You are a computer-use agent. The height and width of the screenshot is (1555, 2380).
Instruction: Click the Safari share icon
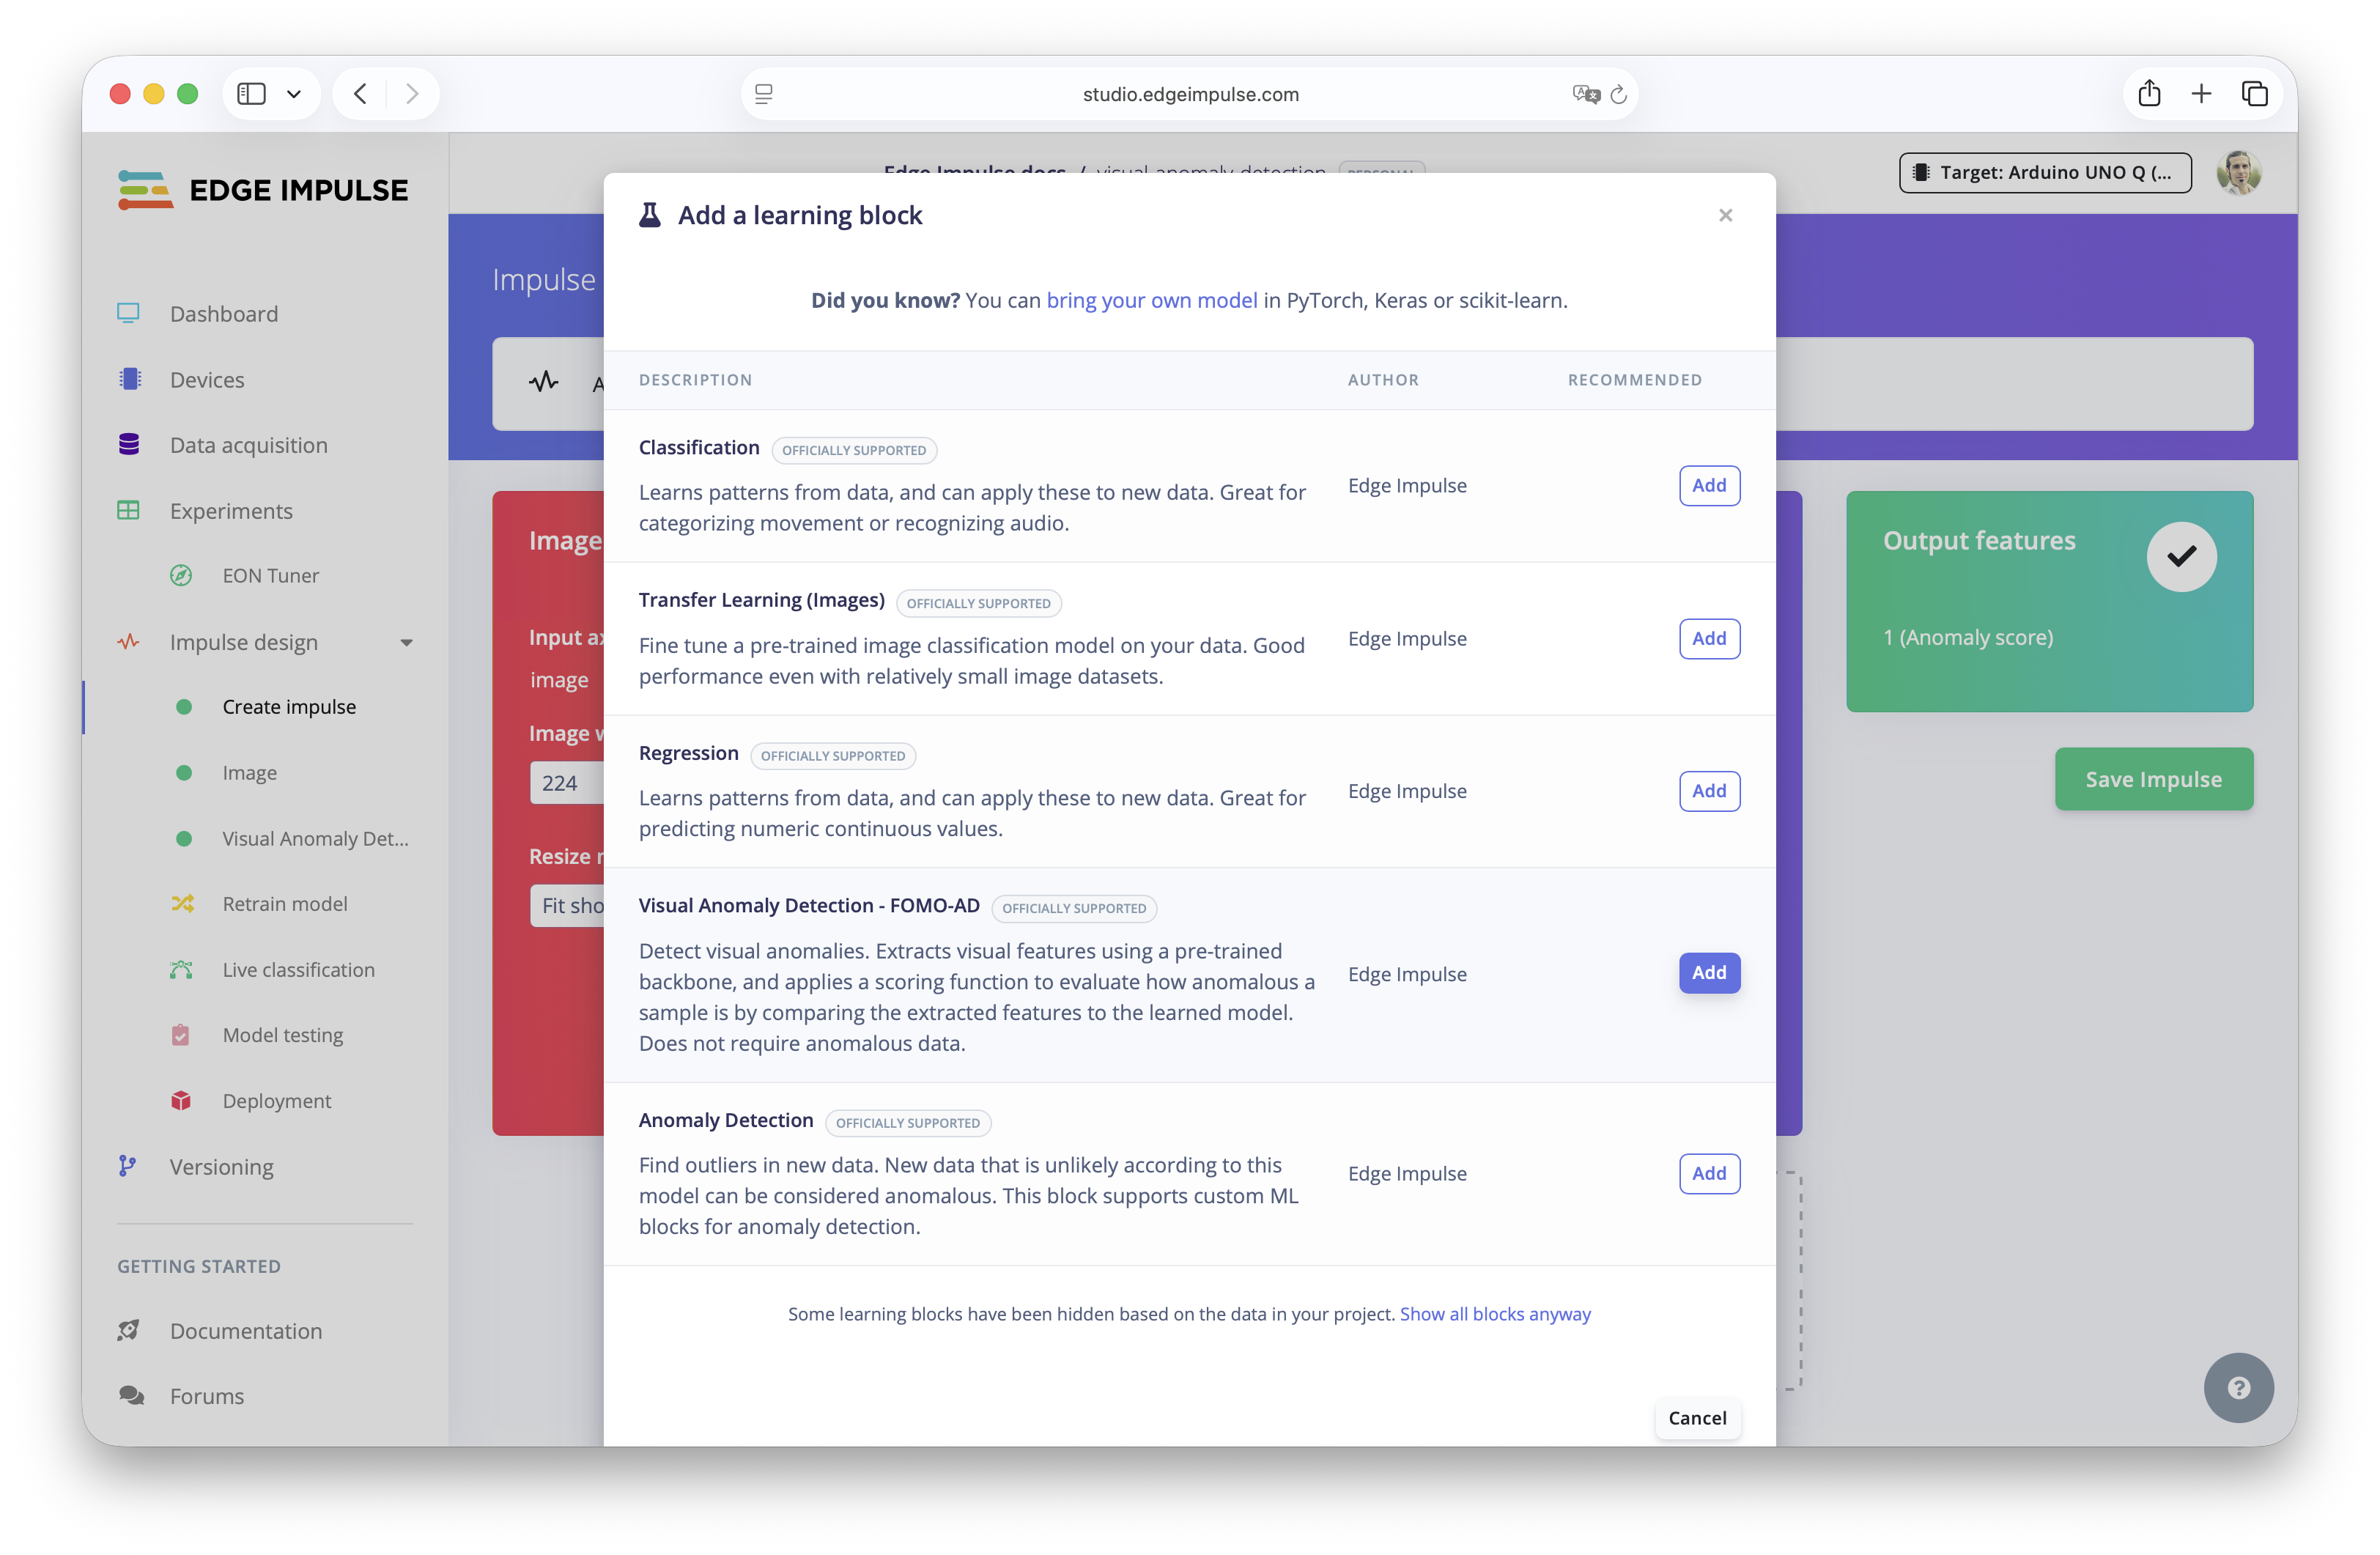pos(2149,94)
